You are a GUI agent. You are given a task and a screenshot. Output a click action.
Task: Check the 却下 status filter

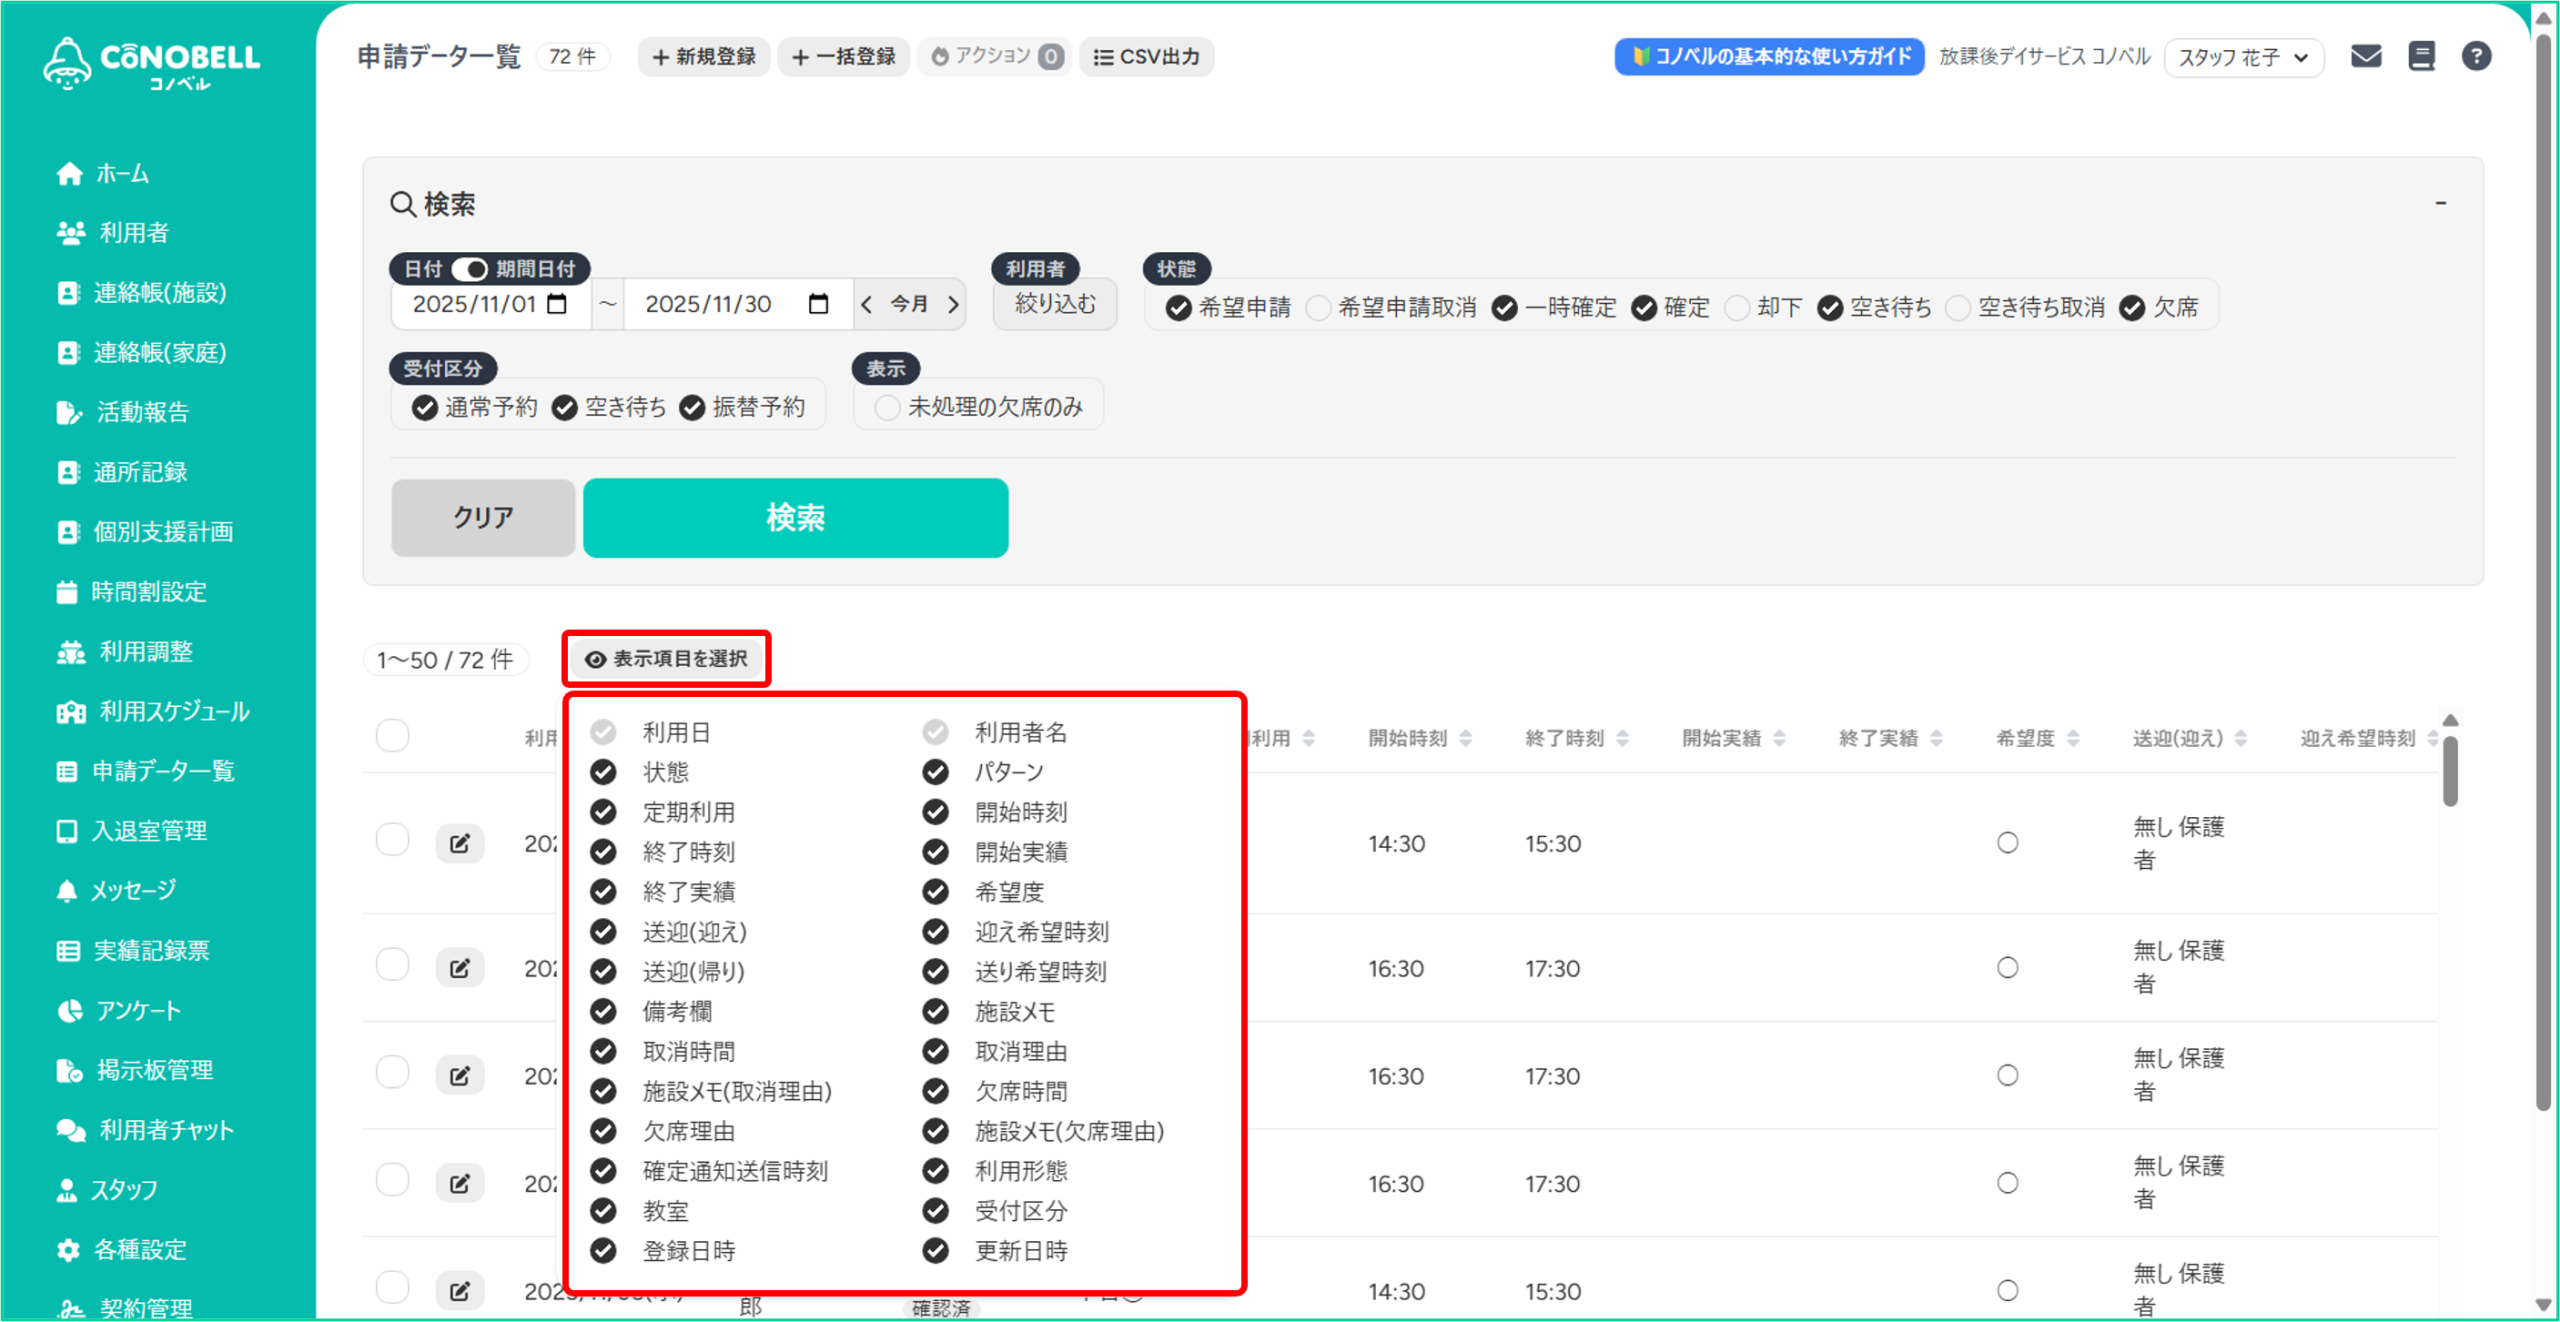[1738, 308]
